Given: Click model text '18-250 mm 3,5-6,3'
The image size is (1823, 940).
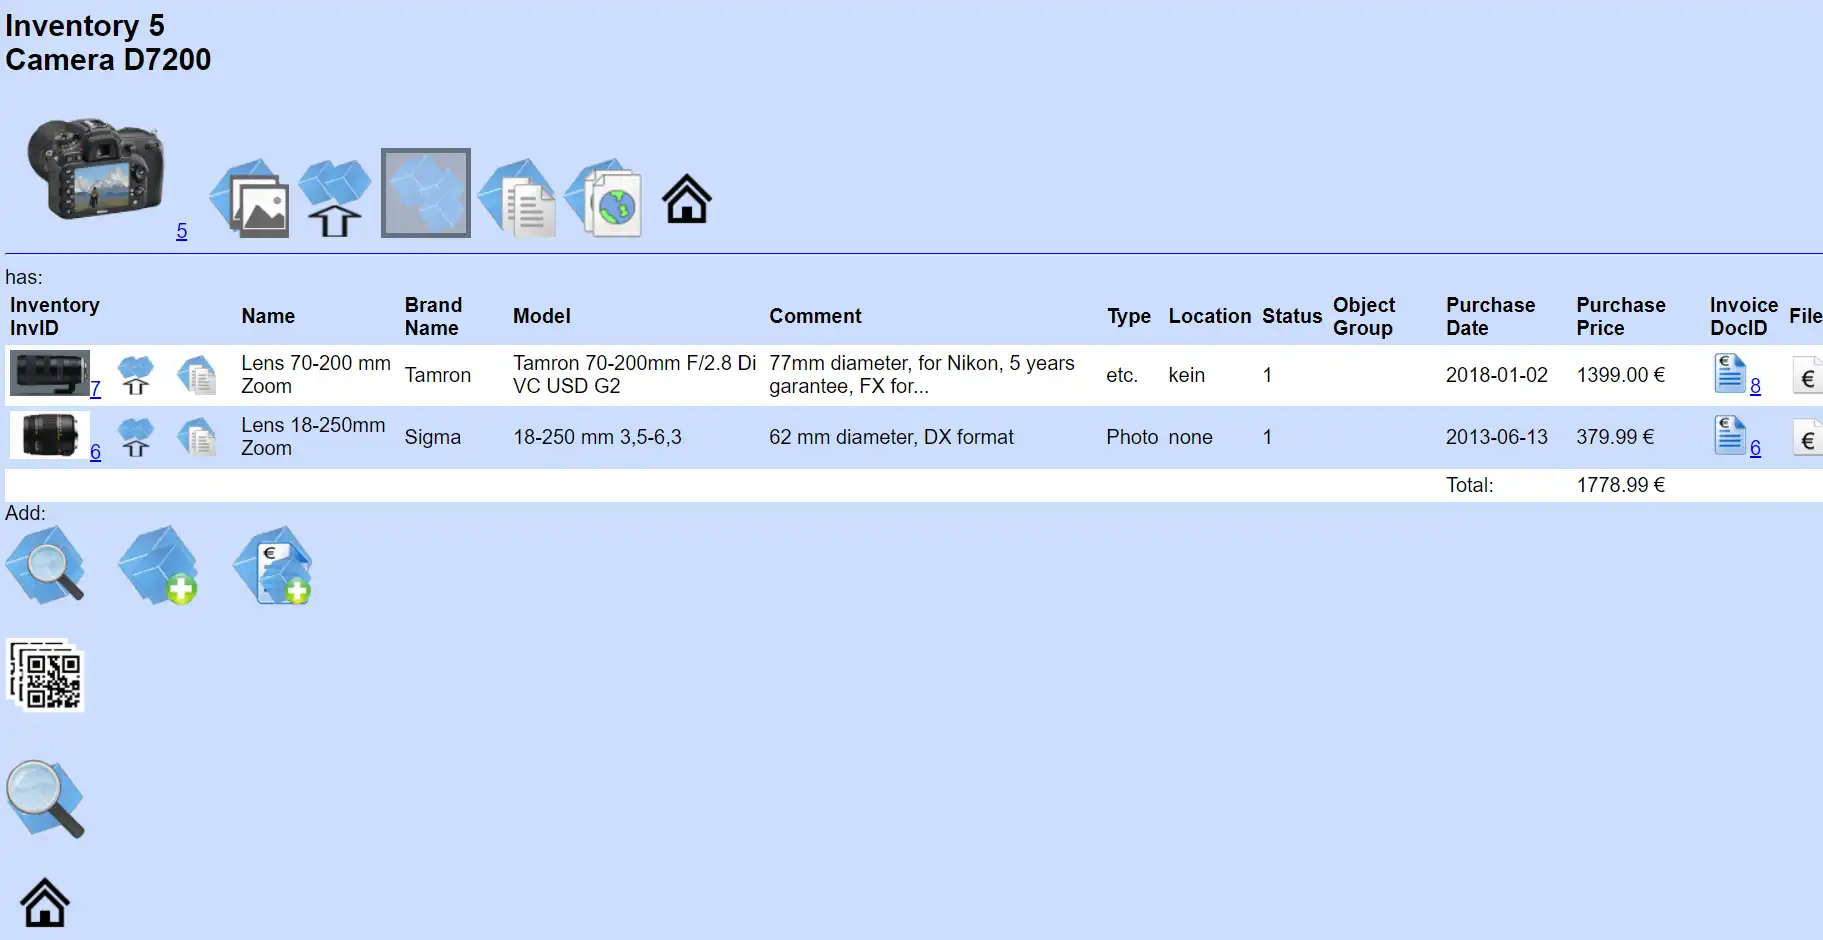Looking at the screenshot, I should [x=597, y=437].
